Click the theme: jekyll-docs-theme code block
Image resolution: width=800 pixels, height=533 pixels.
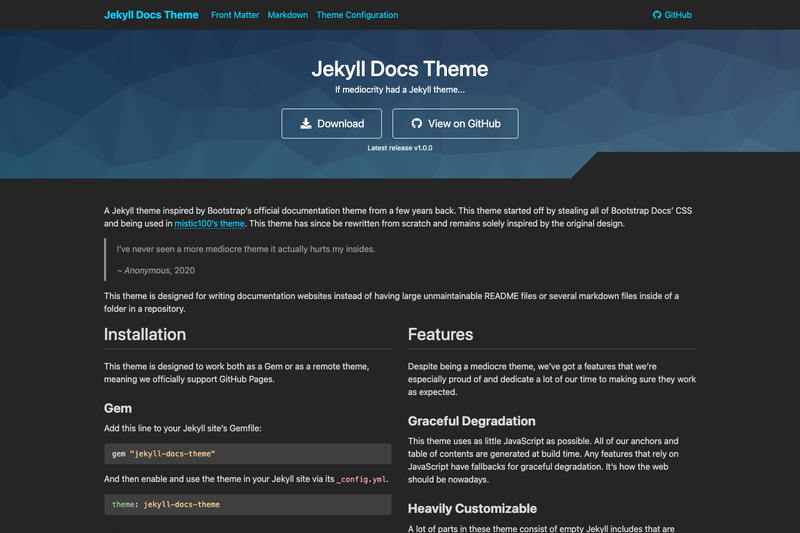248,504
